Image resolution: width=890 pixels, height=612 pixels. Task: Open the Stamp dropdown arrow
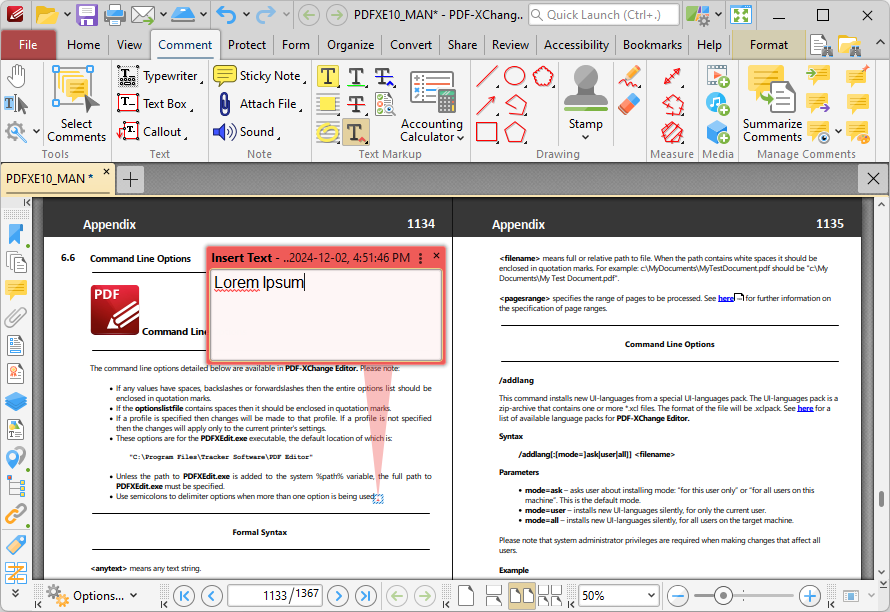[x=585, y=138]
